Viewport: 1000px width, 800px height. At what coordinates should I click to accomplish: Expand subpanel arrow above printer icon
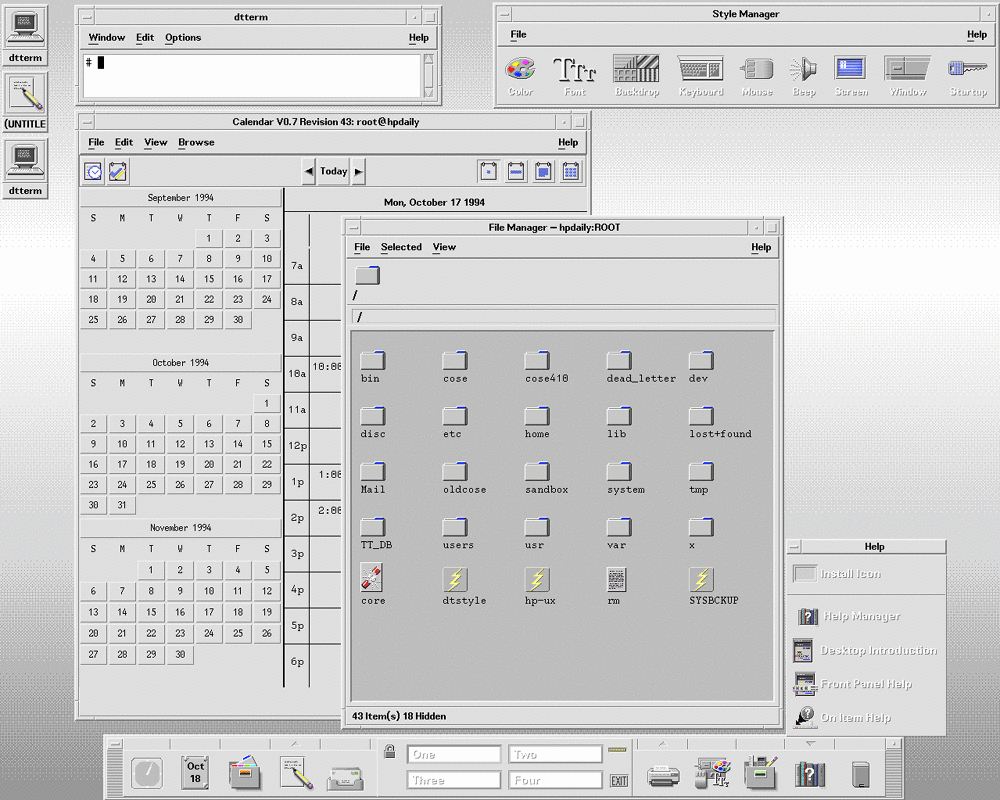tap(663, 744)
